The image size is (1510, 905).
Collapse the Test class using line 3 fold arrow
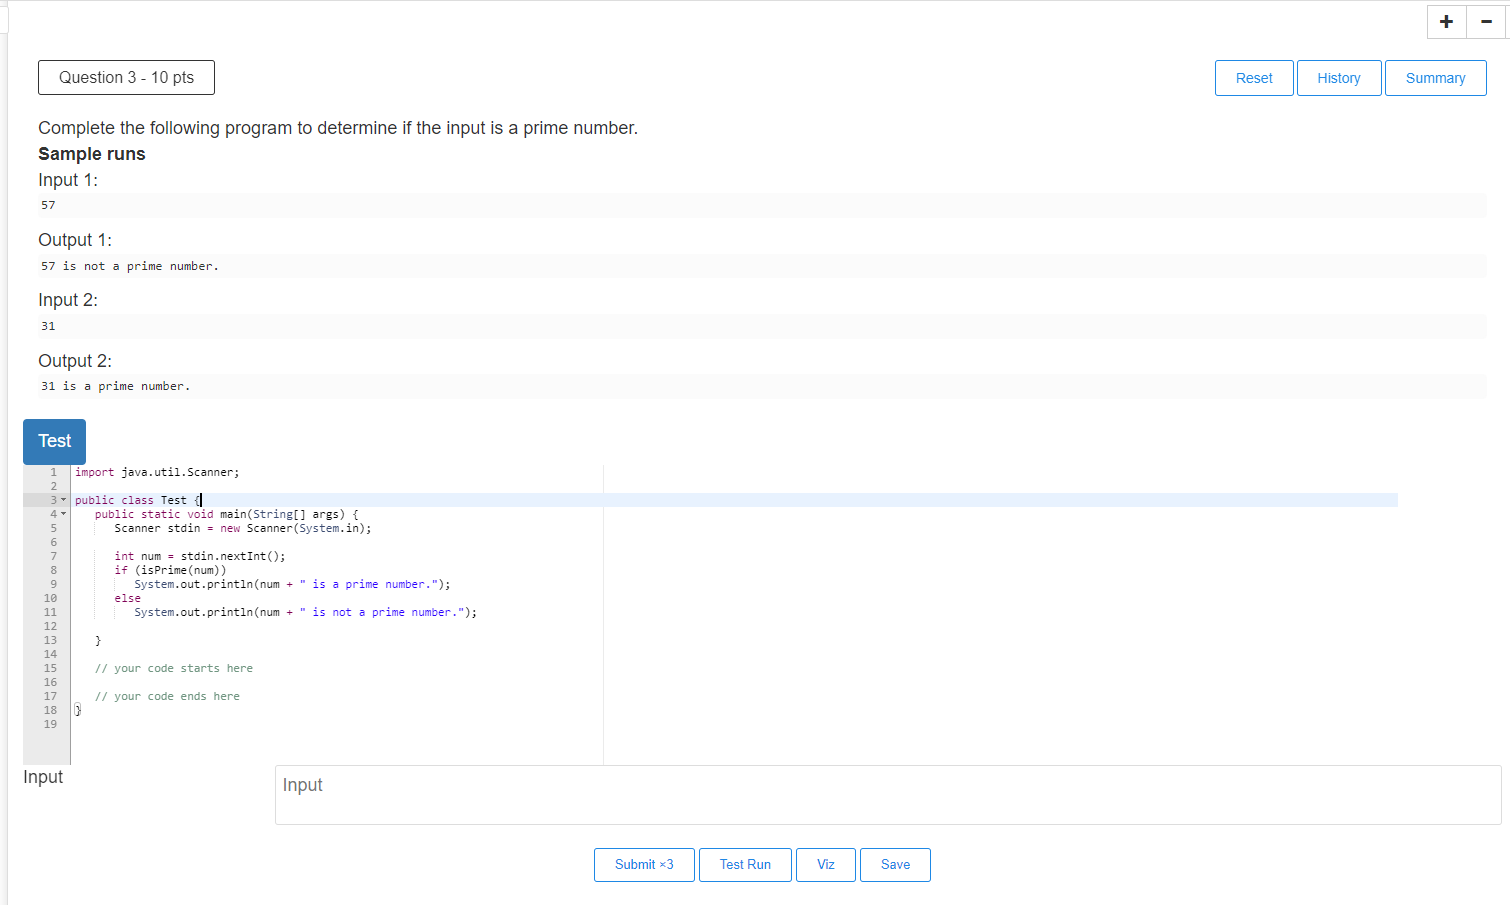(62, 499)
